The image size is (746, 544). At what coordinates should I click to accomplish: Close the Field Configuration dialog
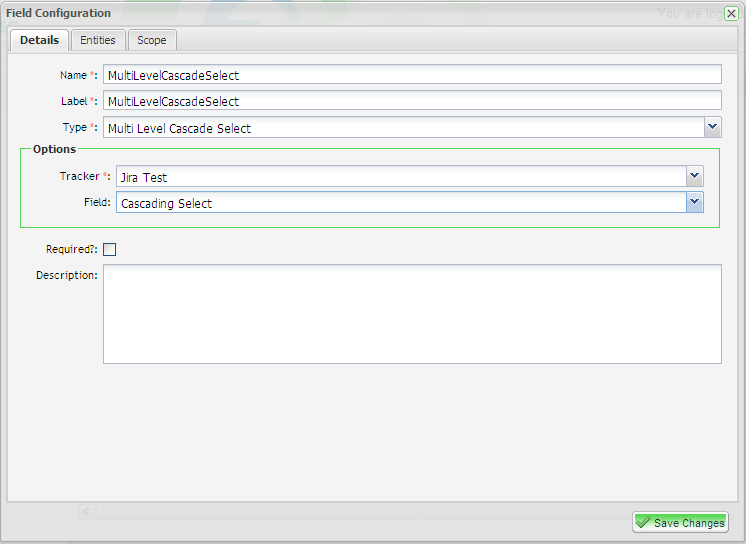(731, 13)
